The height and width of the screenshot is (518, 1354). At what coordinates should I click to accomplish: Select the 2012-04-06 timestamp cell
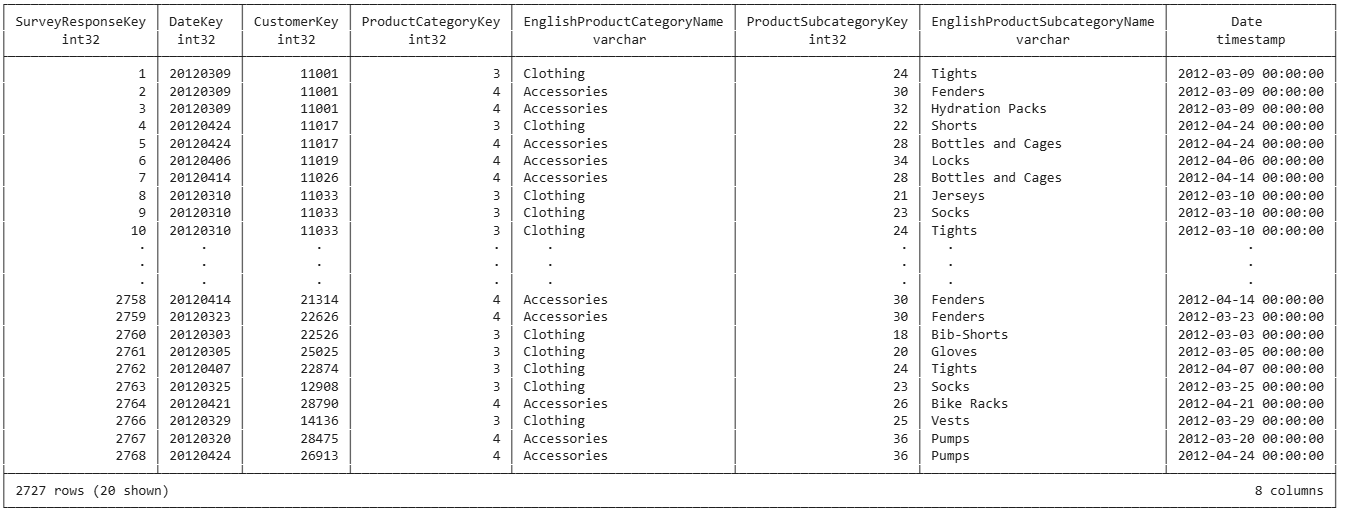pos(1251,161)
